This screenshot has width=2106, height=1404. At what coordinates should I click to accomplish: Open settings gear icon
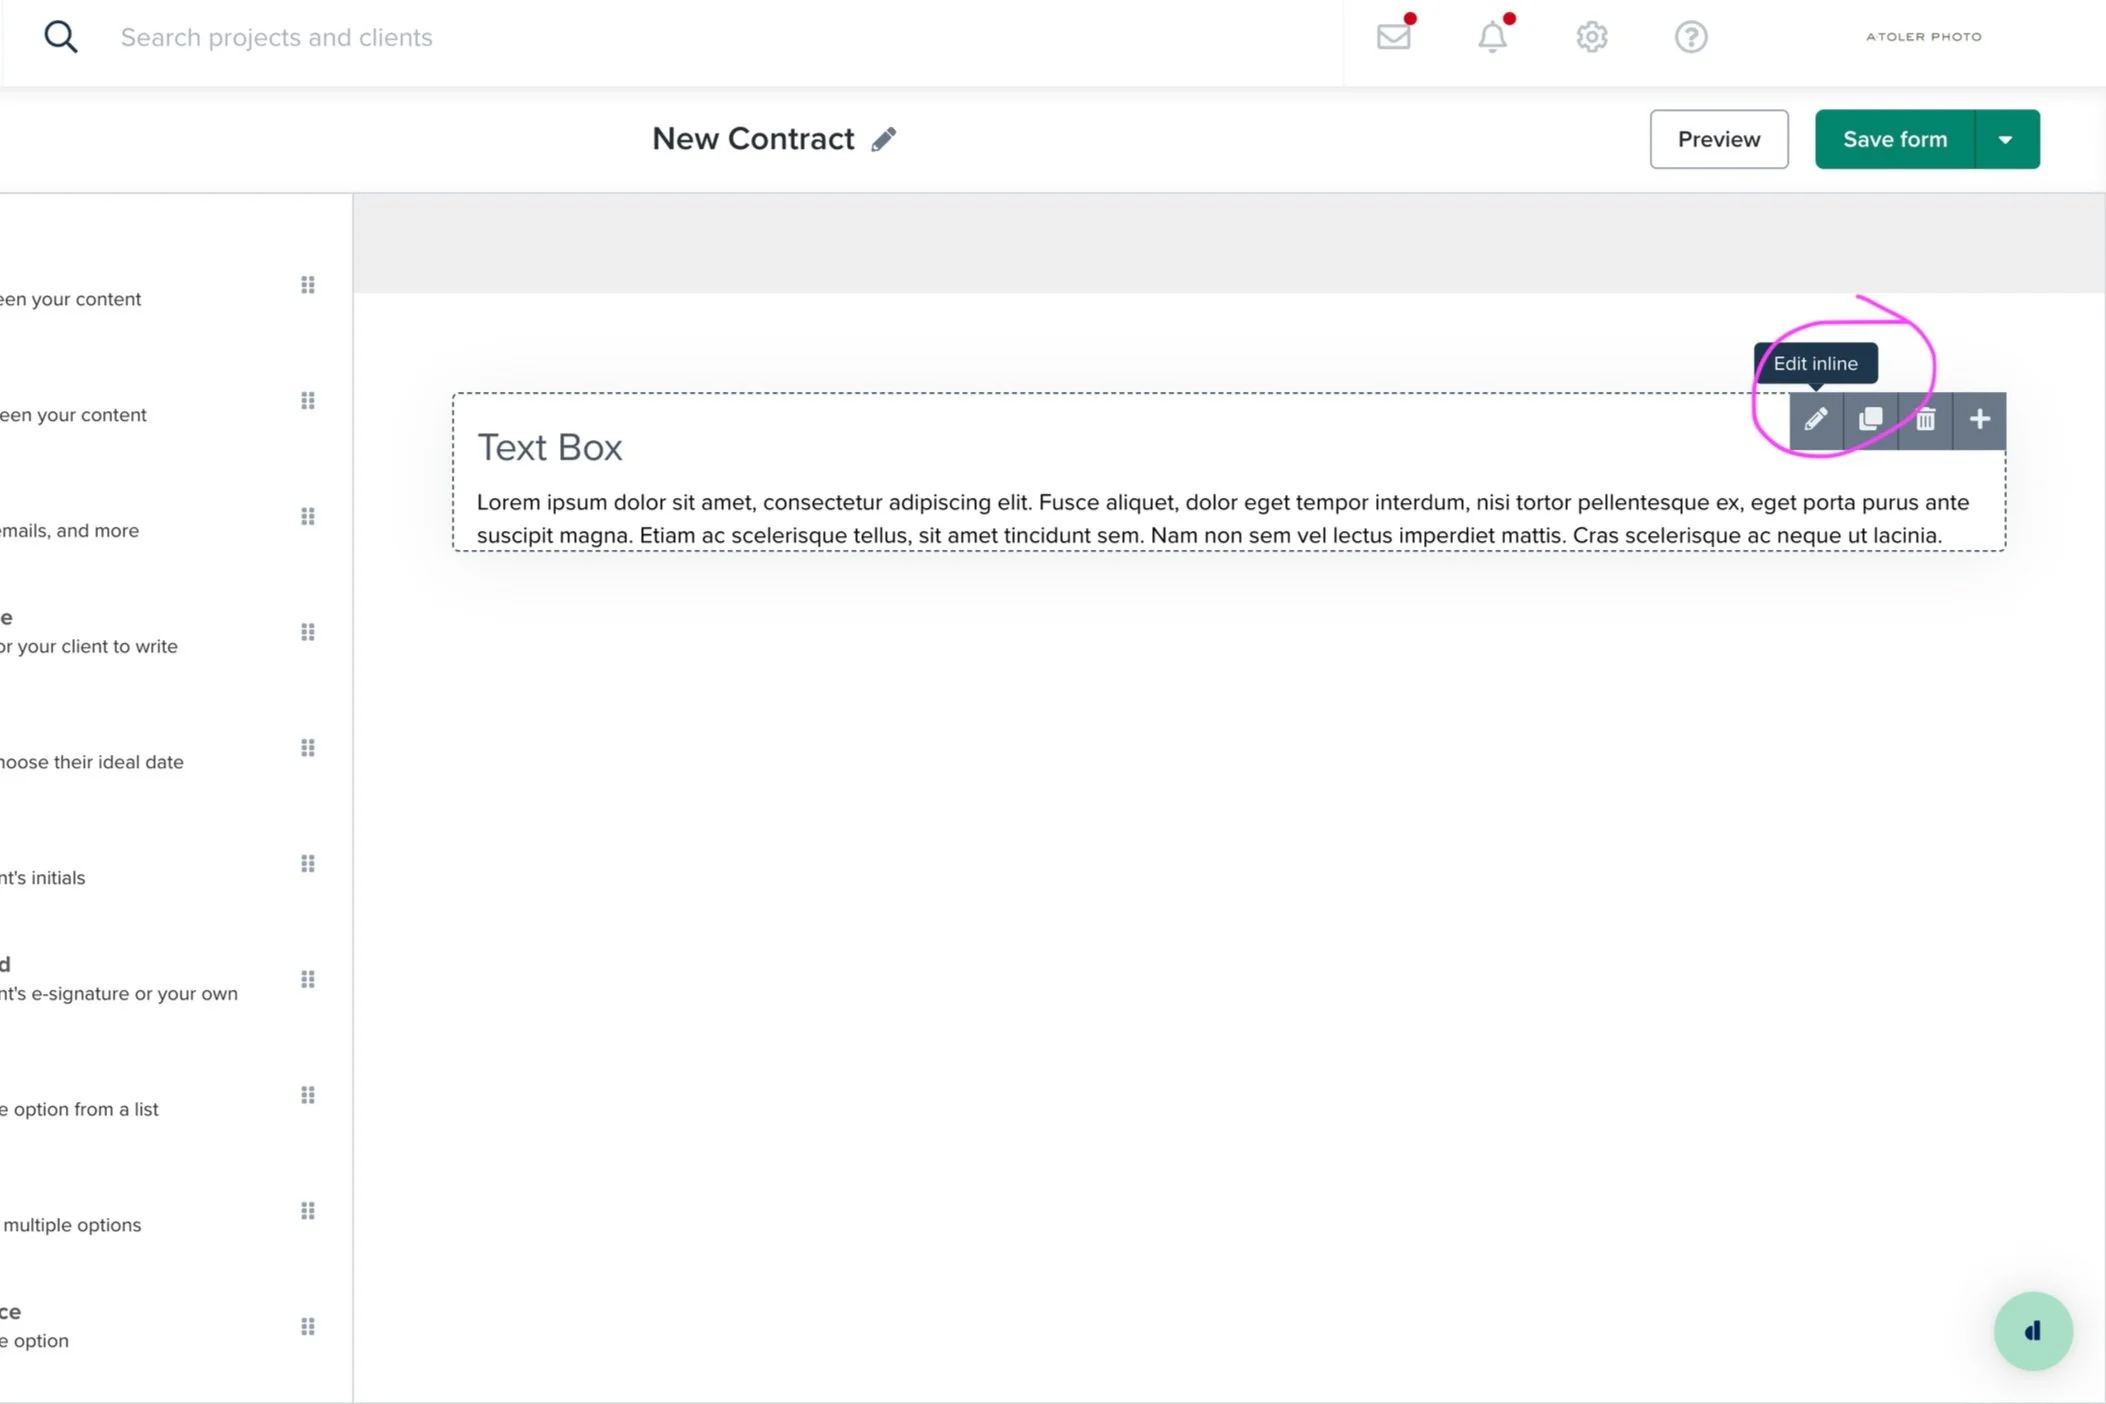click(x=1591, y=37)
